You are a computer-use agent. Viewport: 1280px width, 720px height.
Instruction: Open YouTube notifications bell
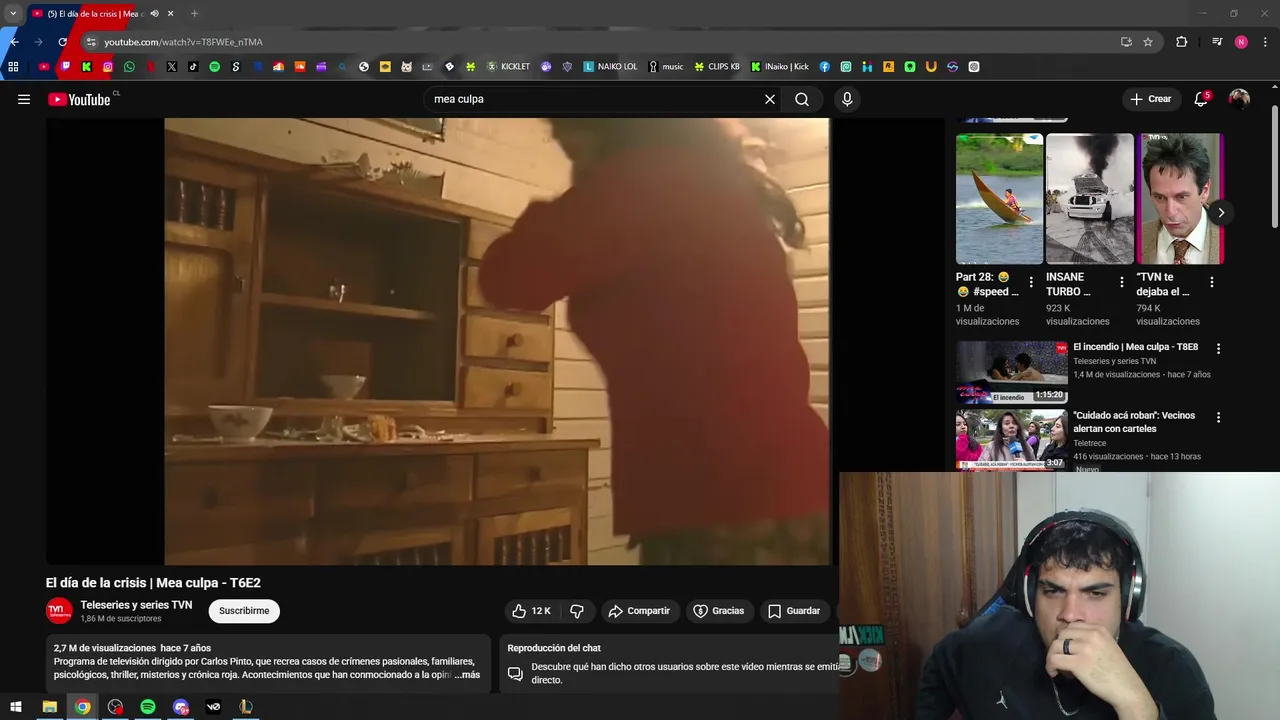point(1201,99)
